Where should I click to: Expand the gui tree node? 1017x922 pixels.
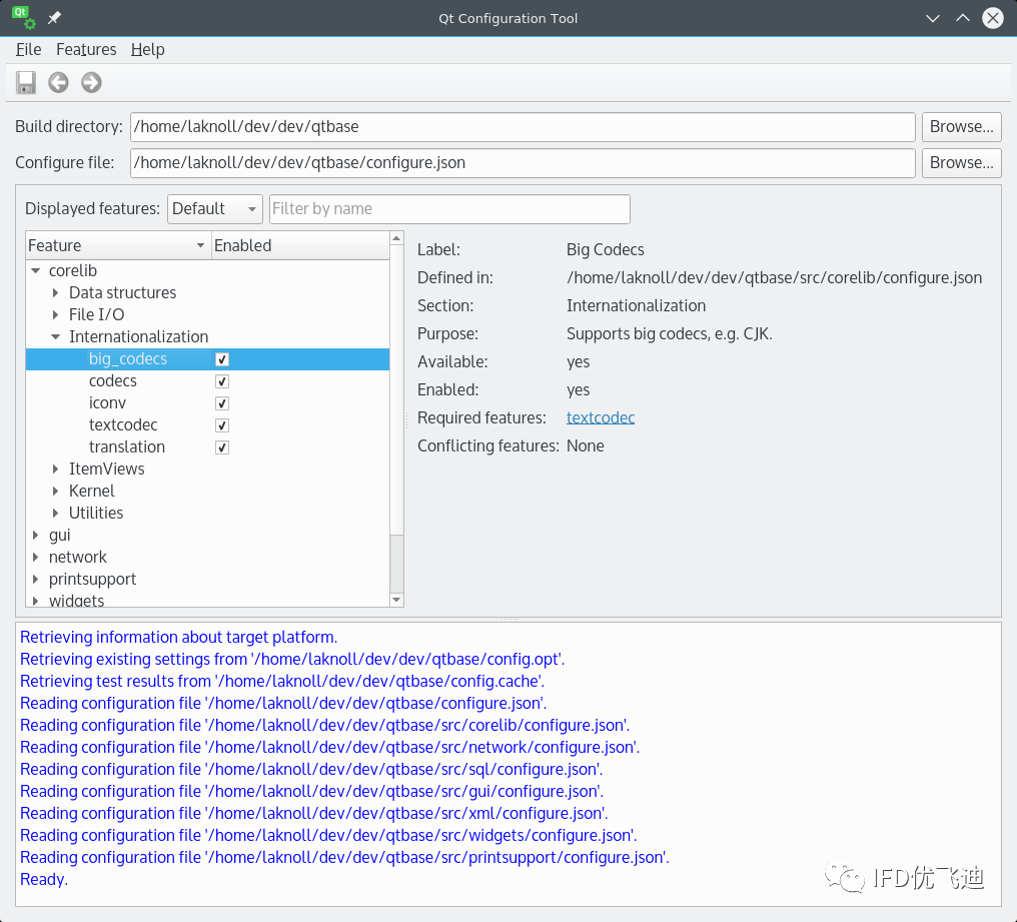[36, 535]
